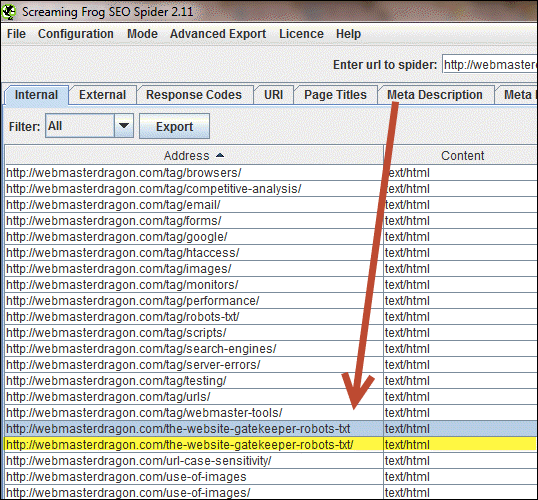Open the File menu
The height and width of the screenshot is (500, 538).
tap(16, 34)
